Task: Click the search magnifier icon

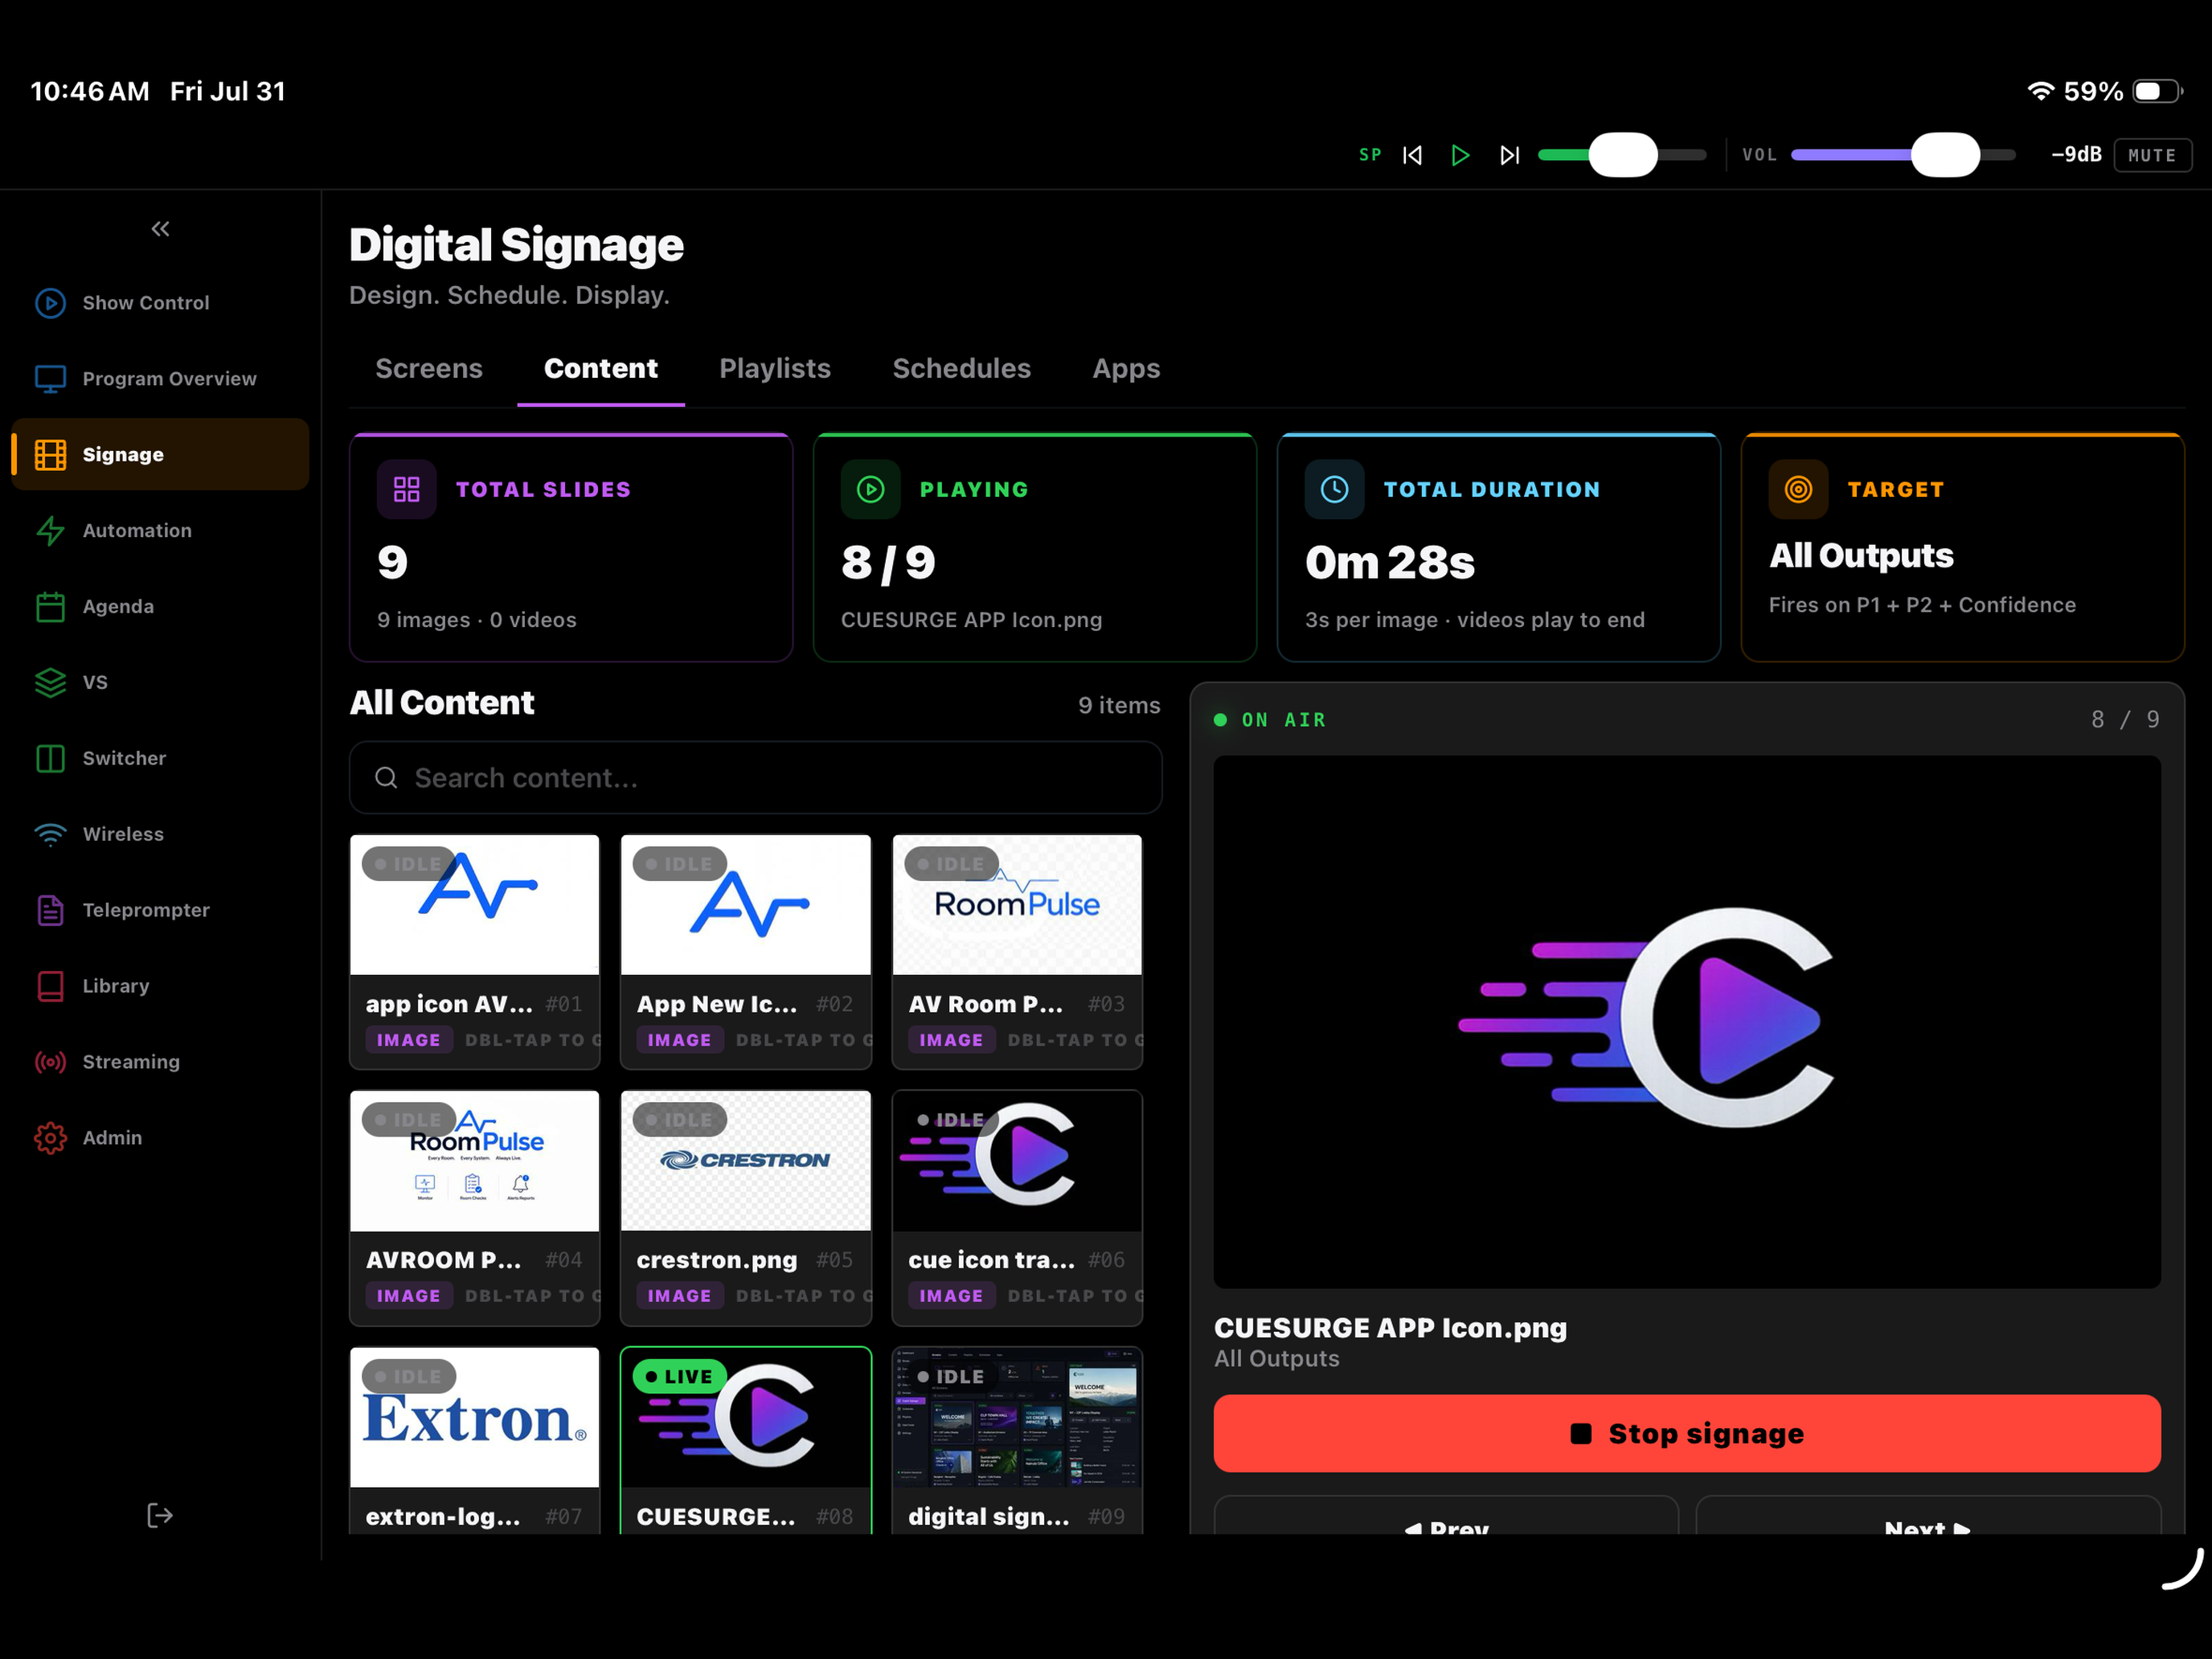Action: pos(386,778)
